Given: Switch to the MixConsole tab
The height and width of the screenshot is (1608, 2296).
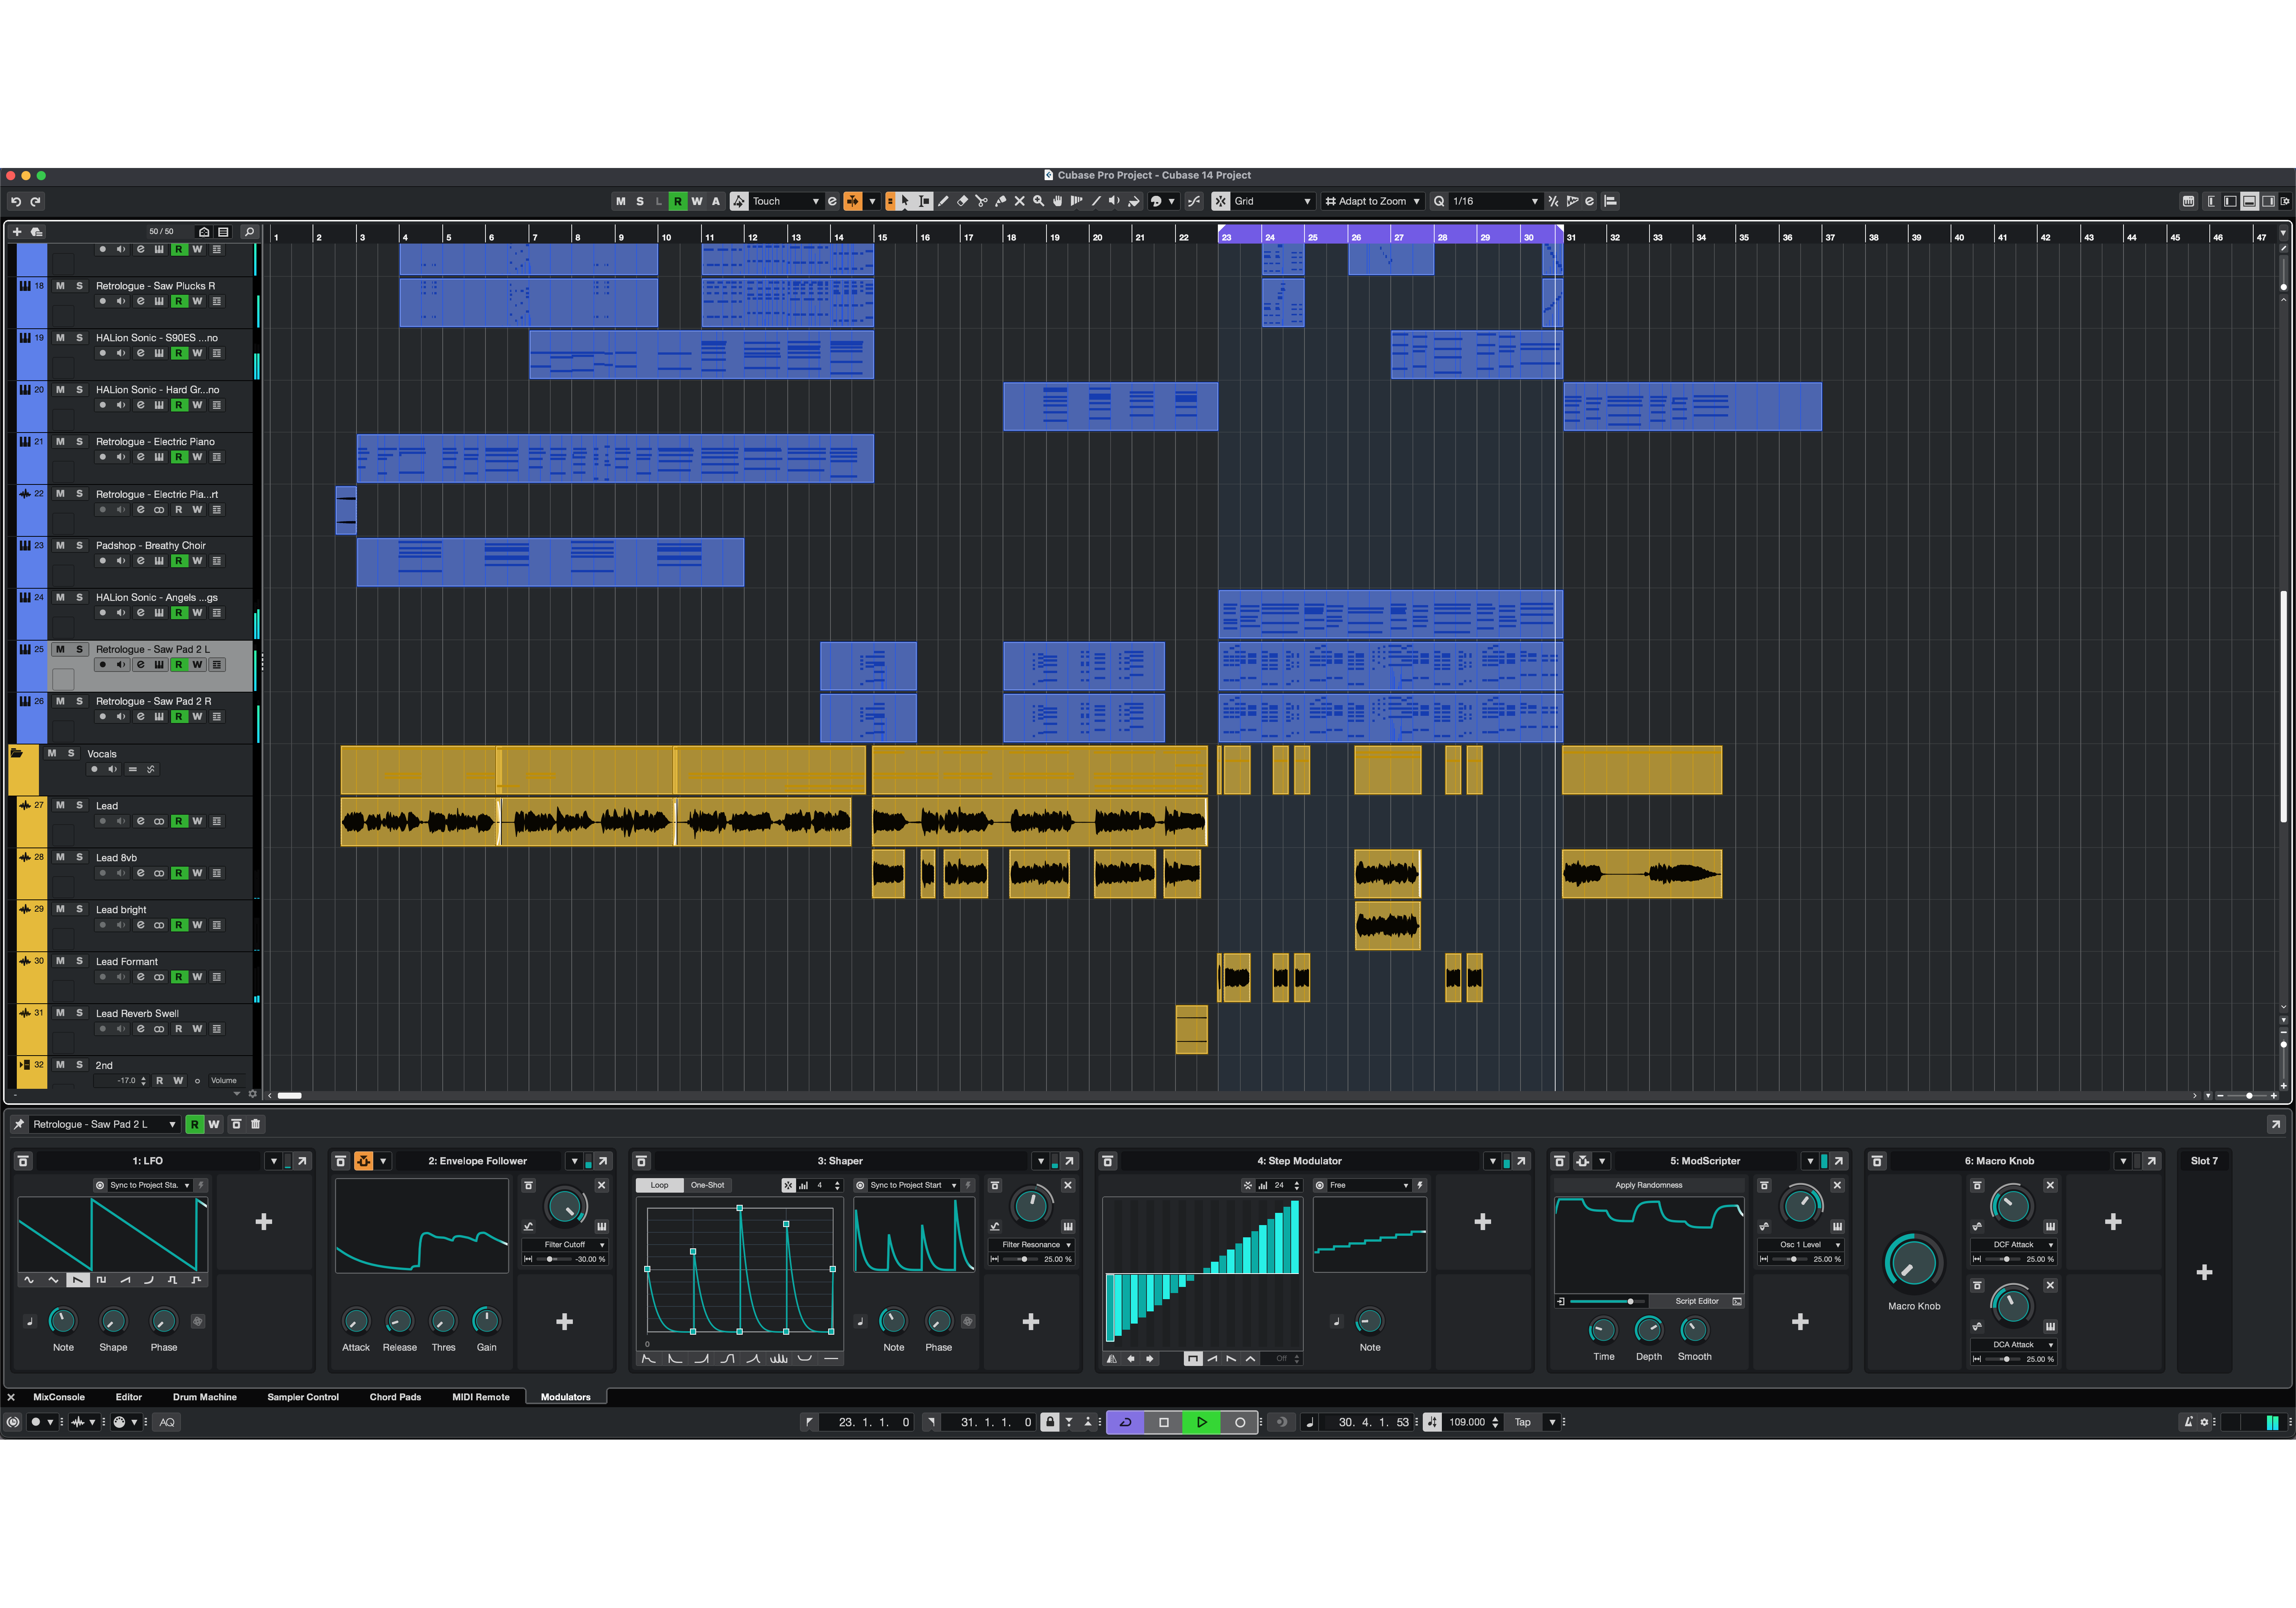Looking at the screenshot, I should coord(59,1397).
